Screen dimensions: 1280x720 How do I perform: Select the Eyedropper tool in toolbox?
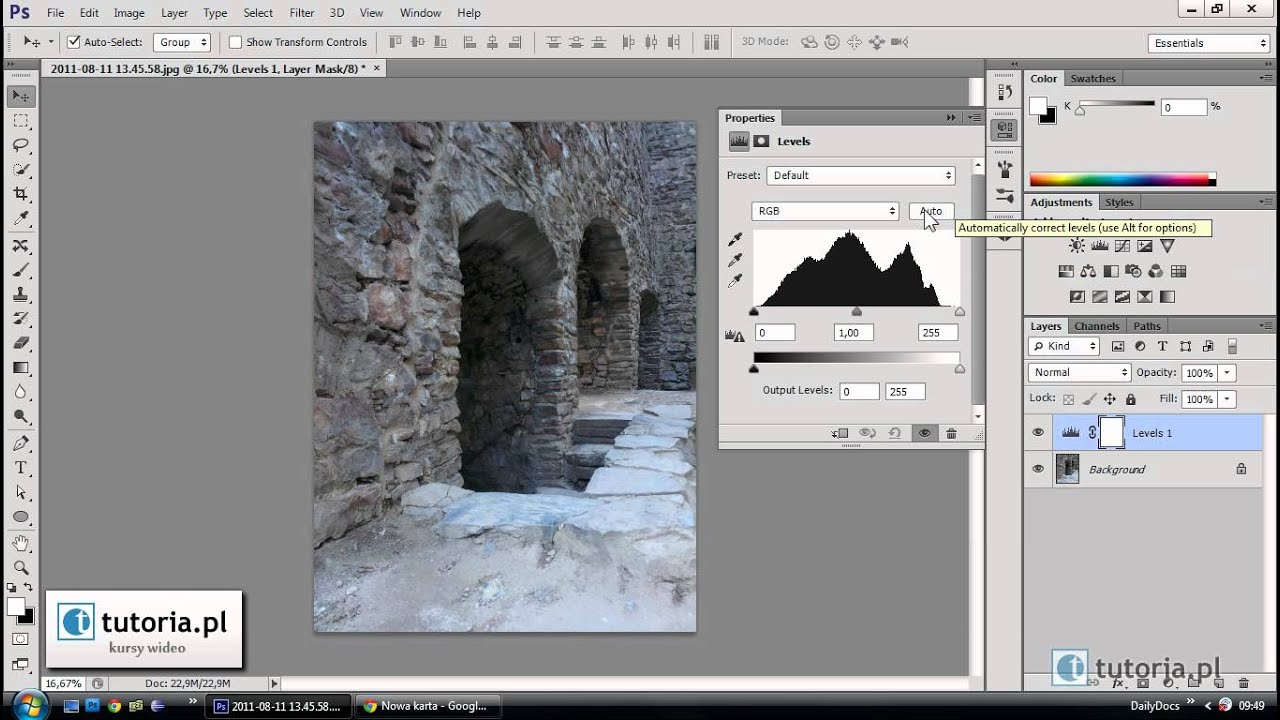pyautogui.click(x=21, y=219)
